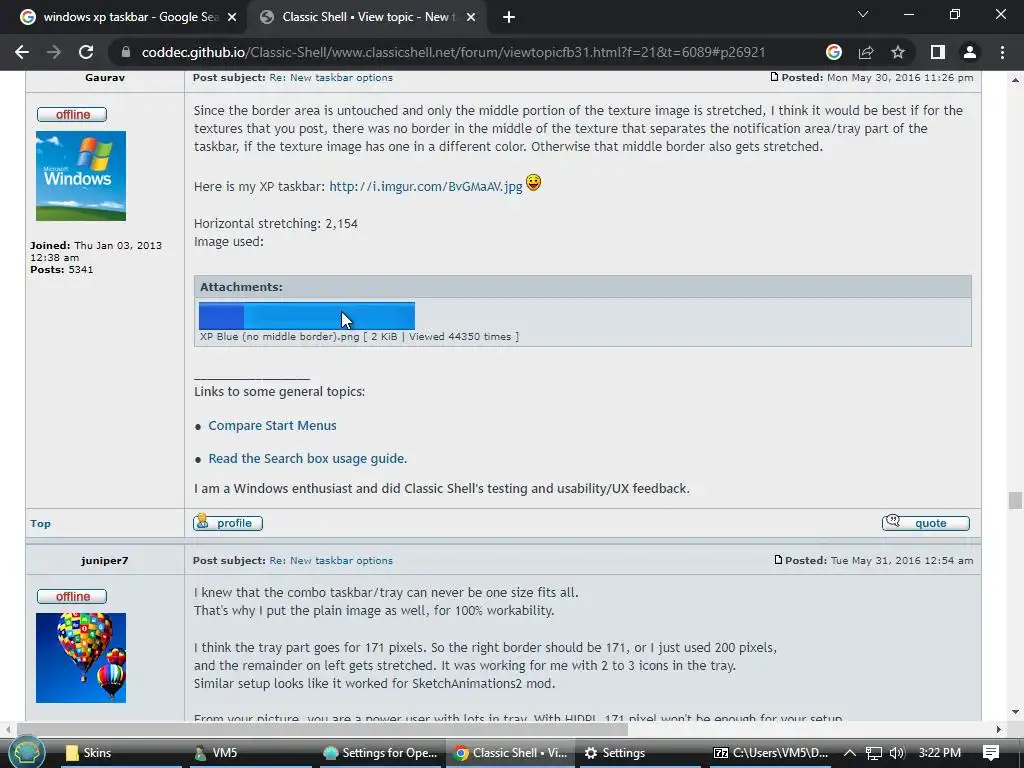Open Gaurav's Re: New taskbar options subject link
1024x768 pixels.
click(x=331, y=77)
